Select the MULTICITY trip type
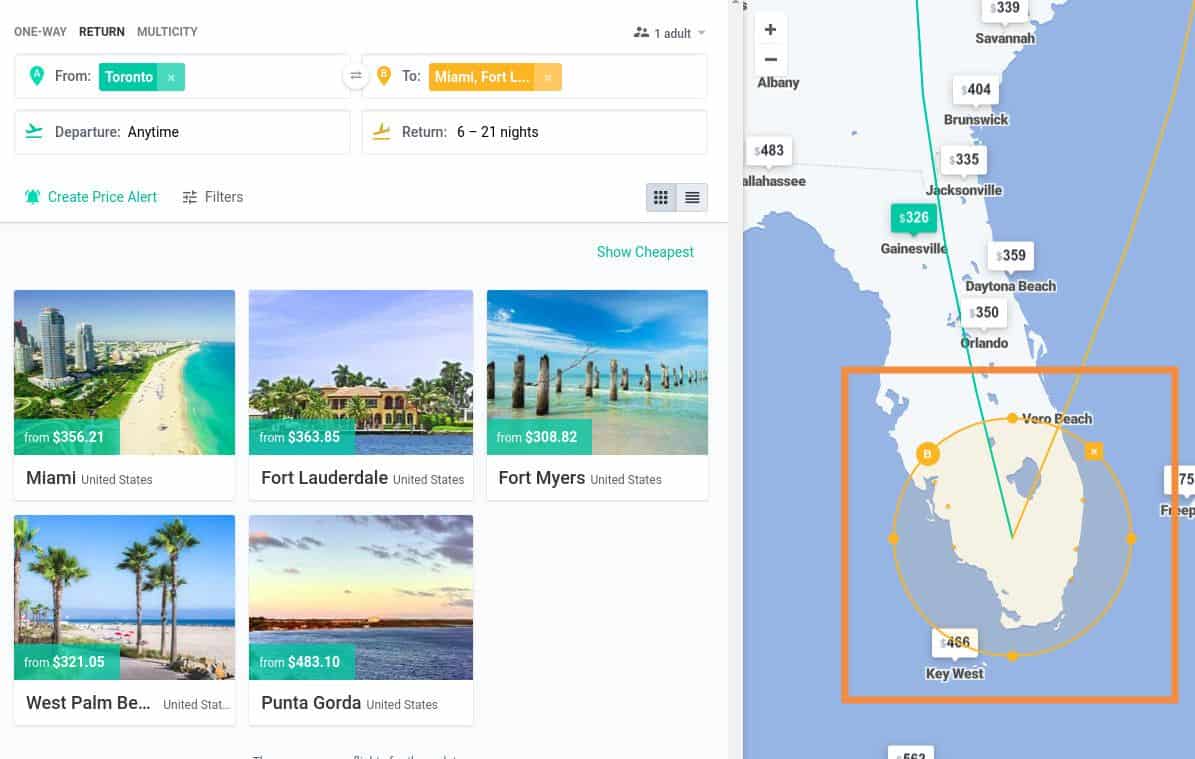1195x759 pixels. tap(167, 32)
